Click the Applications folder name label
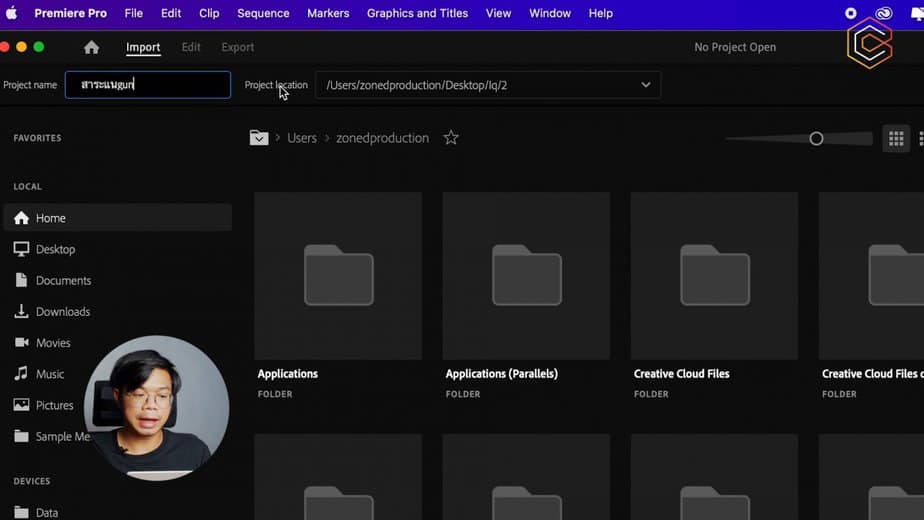924x520 pixels. click(288, 374)
